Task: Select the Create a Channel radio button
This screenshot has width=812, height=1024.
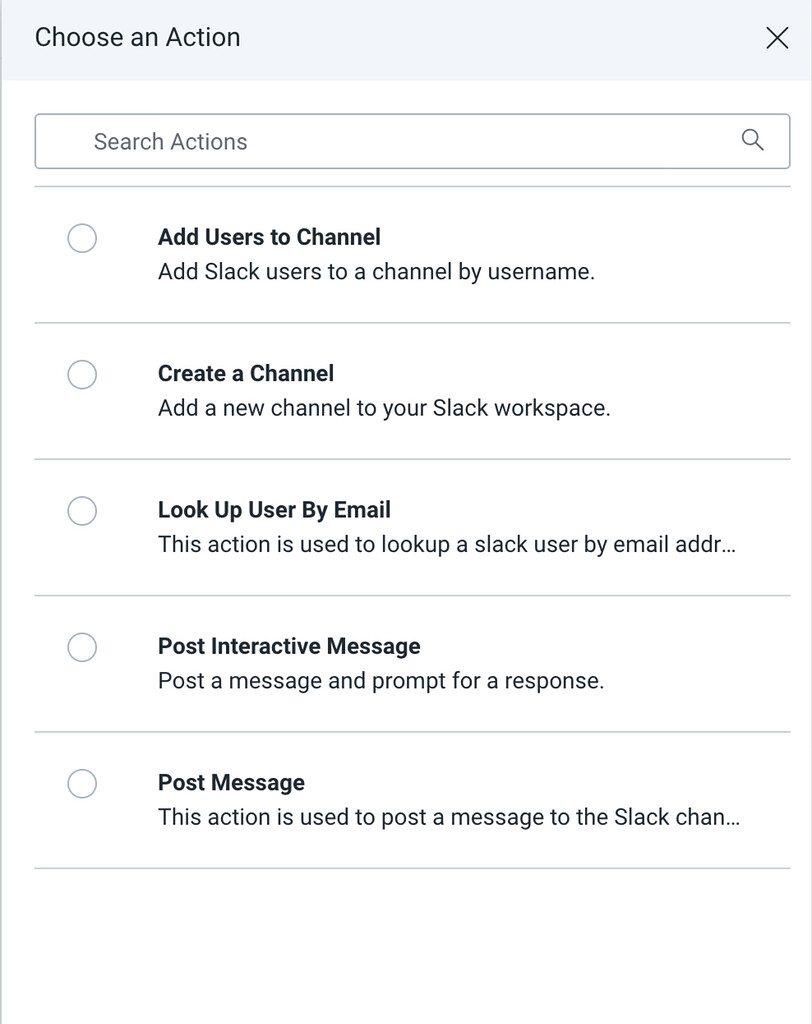Action: (82, 375)
